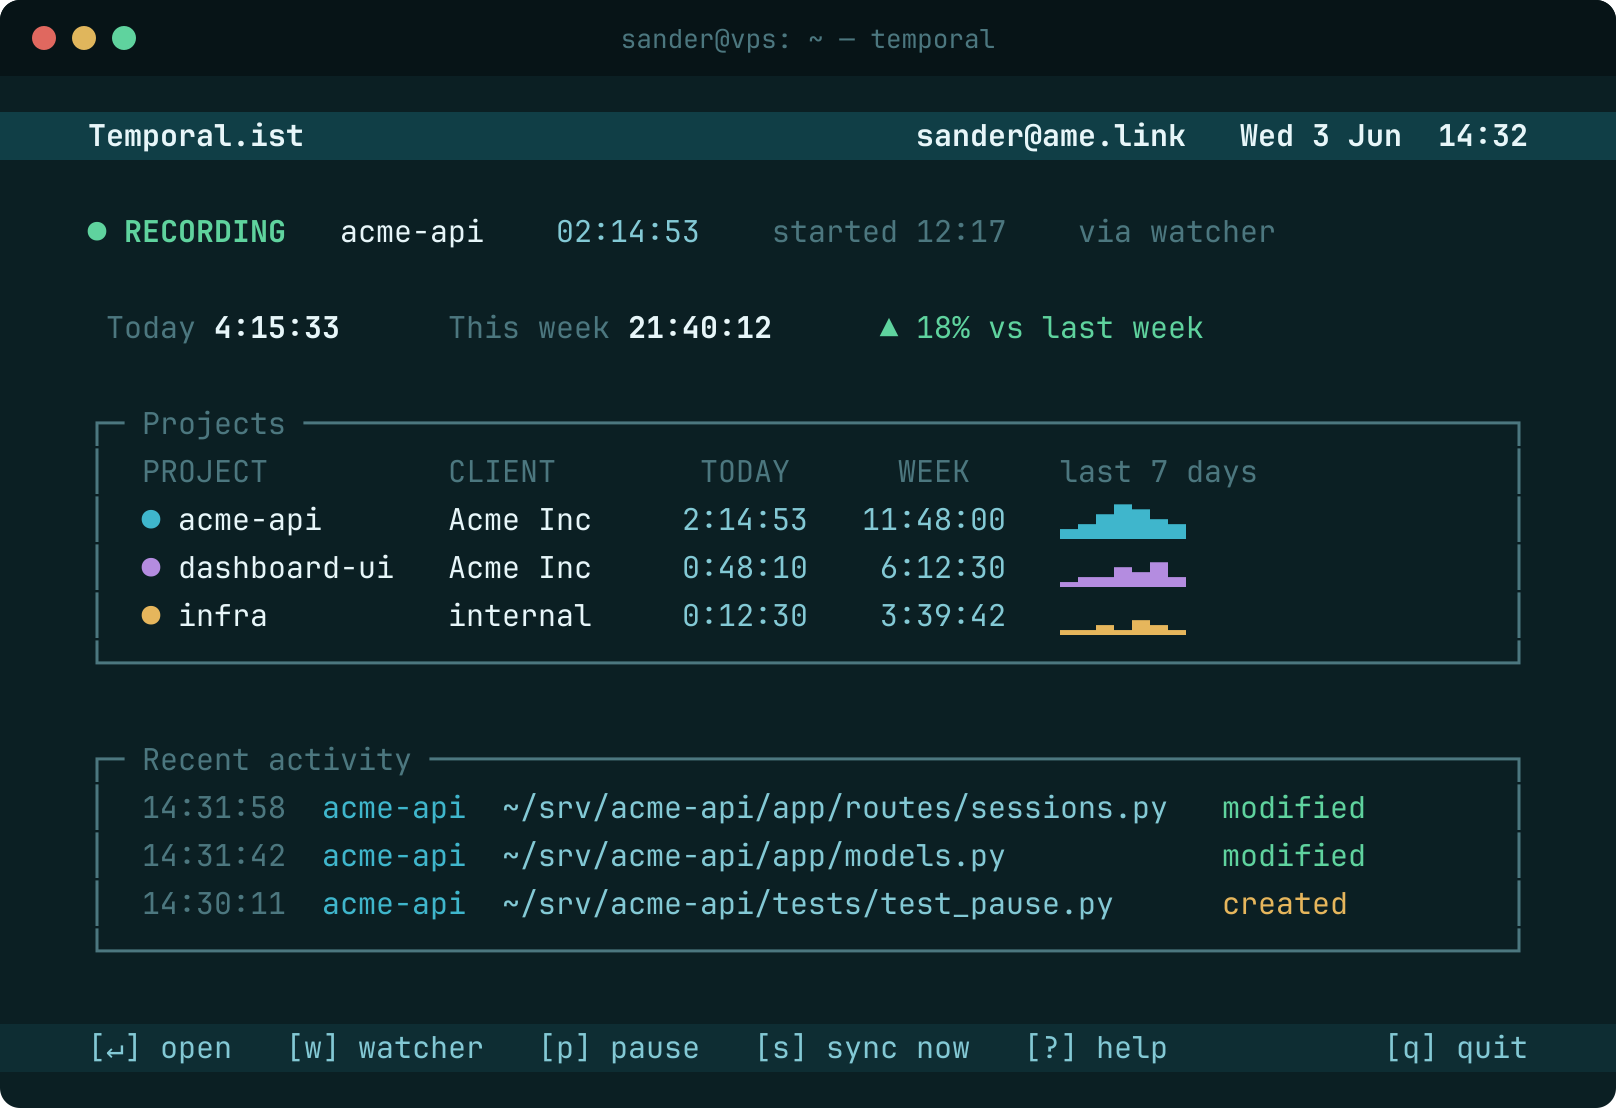Click sander@ame.link account label
This screenshot has height=1108, width=1616.
coord(1051,136)
